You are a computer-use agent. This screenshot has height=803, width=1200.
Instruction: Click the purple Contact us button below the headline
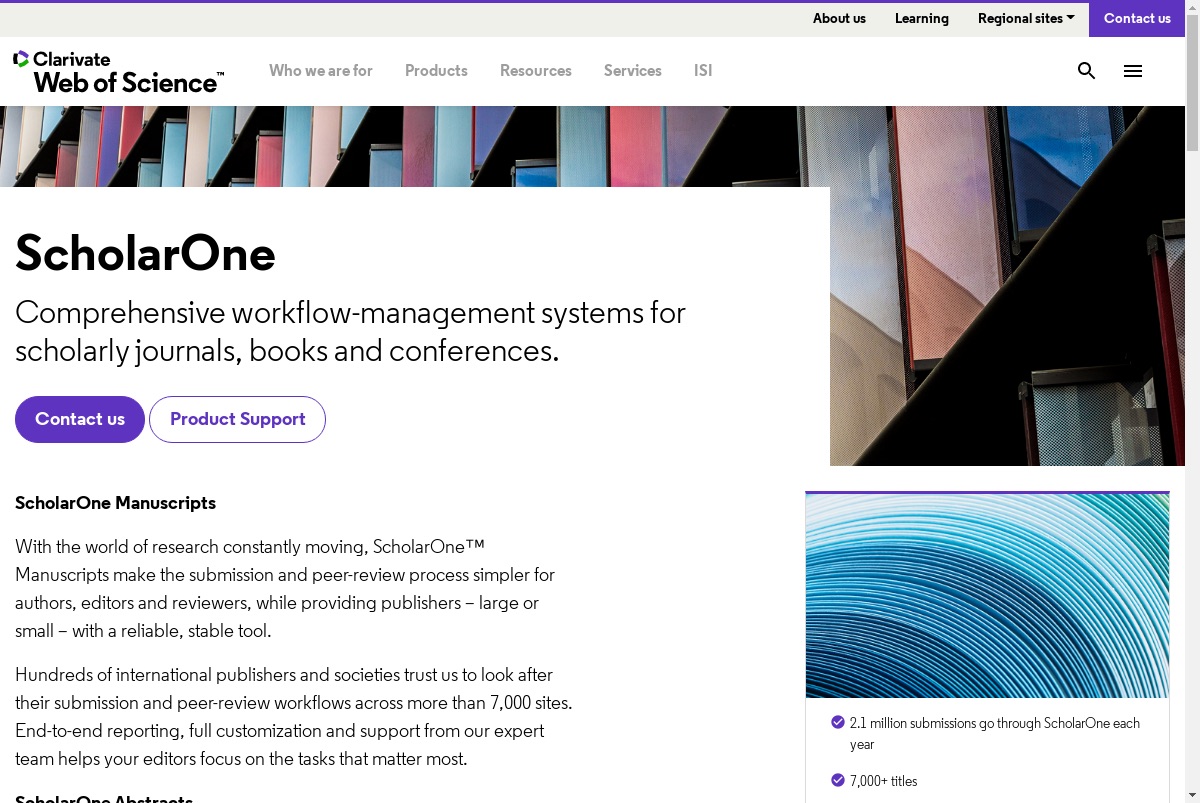tap(80, 419)
